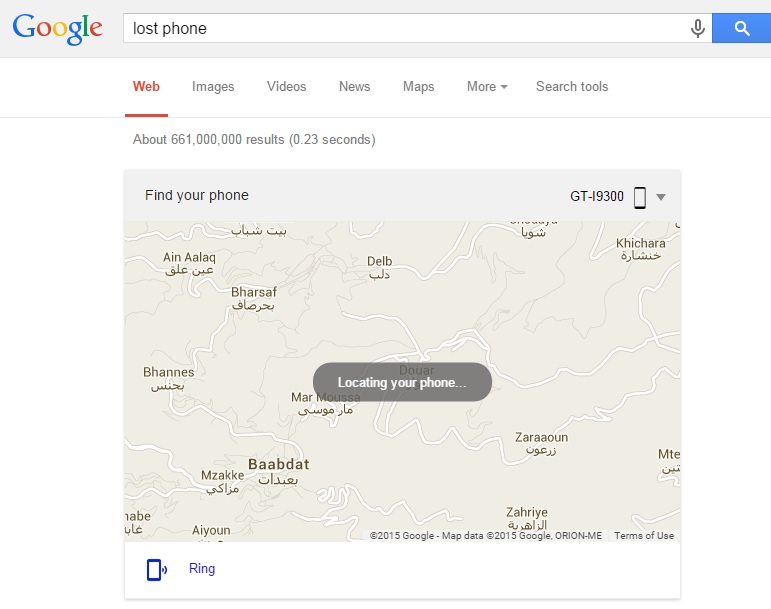Click the Baabdat label on the map
The image size is (771, 609).
279,464
